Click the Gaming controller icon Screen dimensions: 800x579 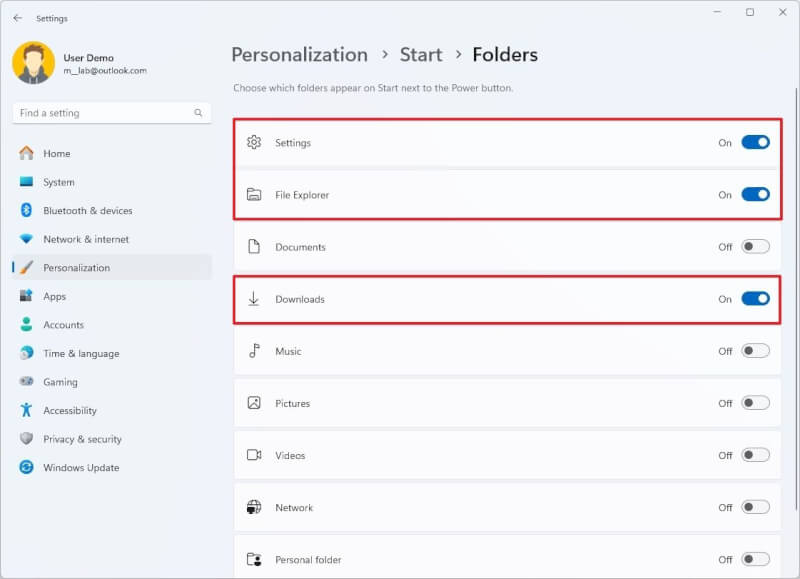click(x=26, y=381)
